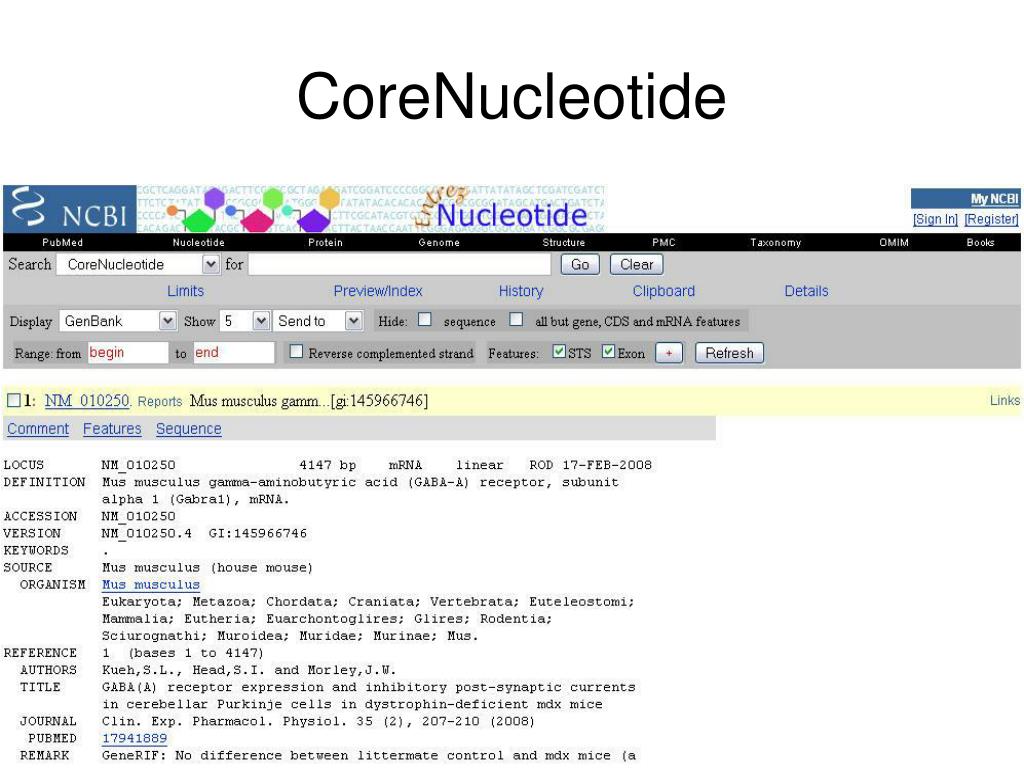Click the text GI:145966746
1024x768 pixels.
pyautogui.click(x=258, y=534)
